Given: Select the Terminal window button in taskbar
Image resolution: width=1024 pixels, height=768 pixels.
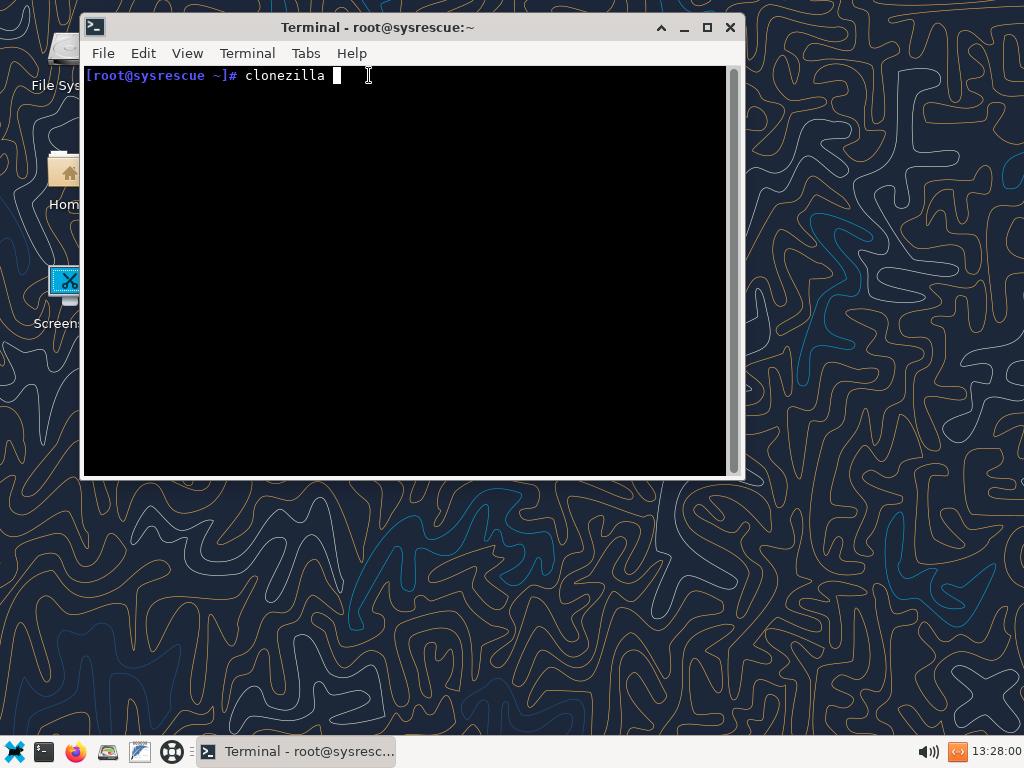Looking at the screenshot, I should tap(297, 752).
